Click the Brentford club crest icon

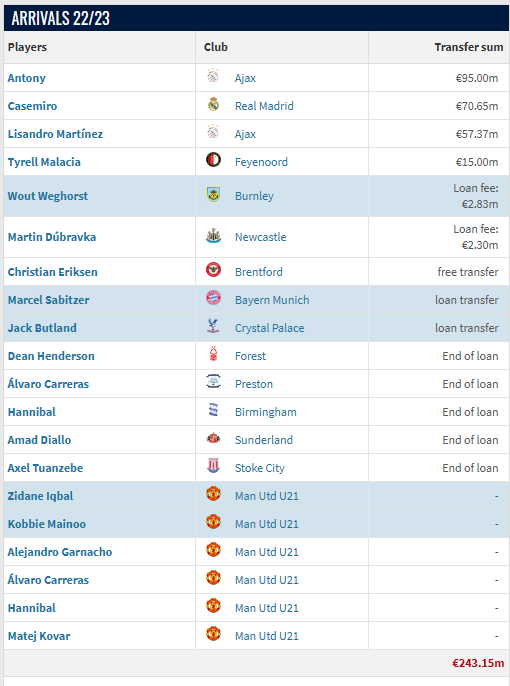coord(213,270)
